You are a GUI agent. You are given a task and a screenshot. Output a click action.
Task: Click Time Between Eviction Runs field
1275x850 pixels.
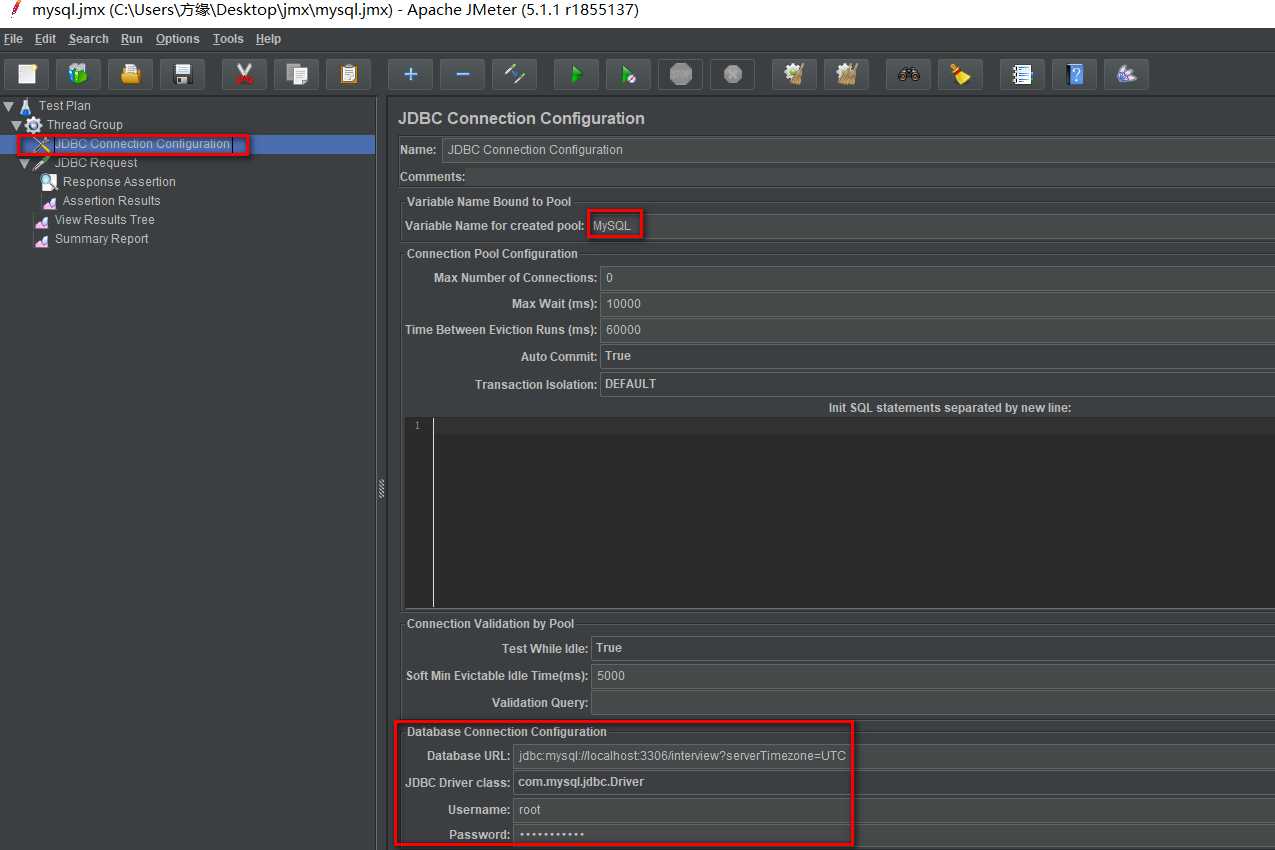coord(937,330)
